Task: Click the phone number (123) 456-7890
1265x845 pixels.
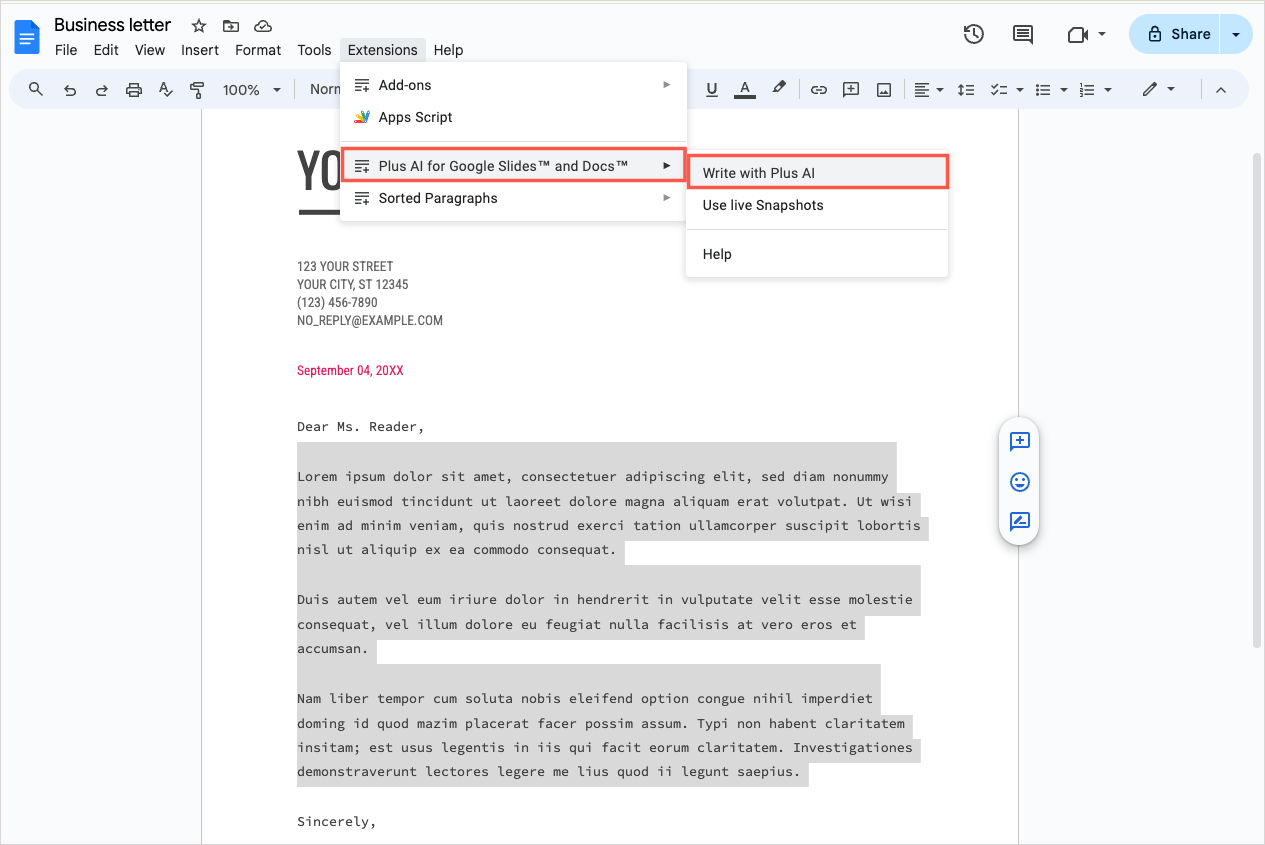Action: click(337, 303)
